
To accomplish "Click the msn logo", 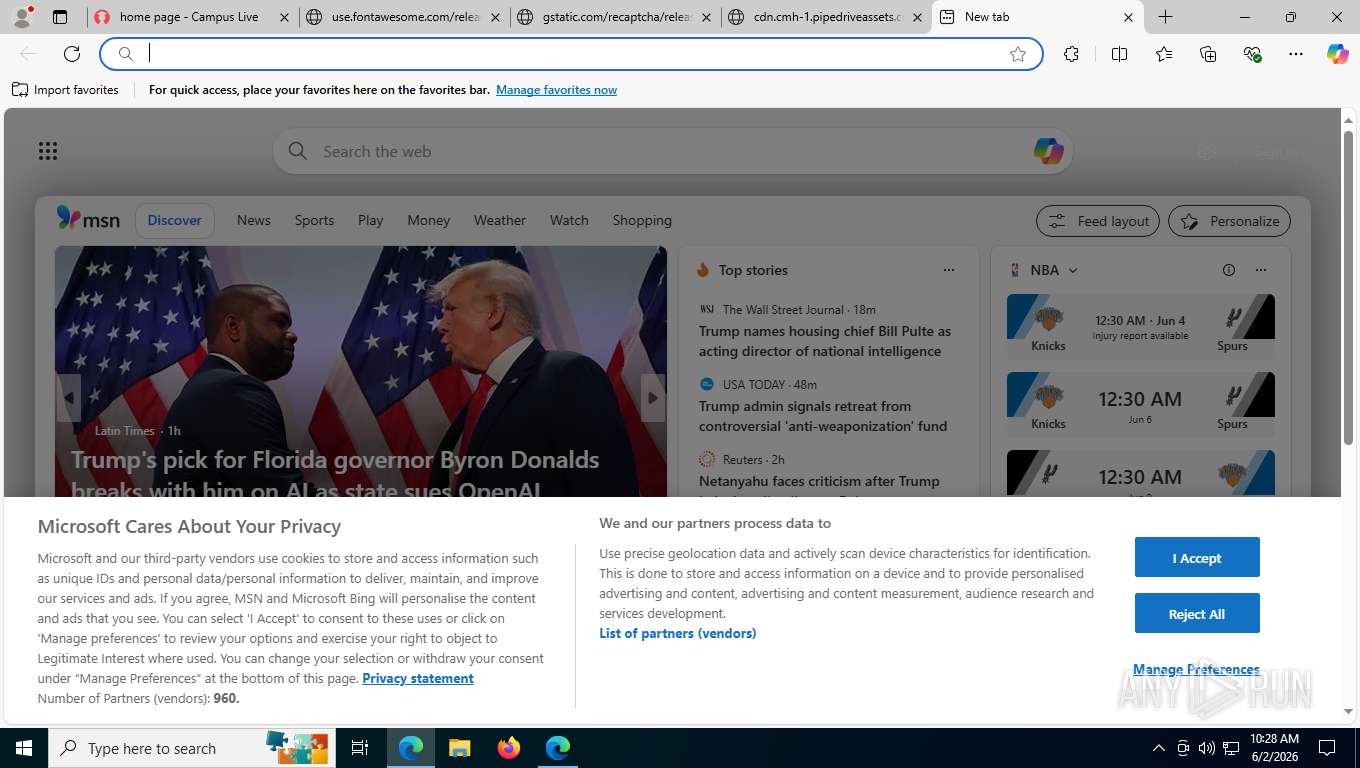I will tap(88, 219).
